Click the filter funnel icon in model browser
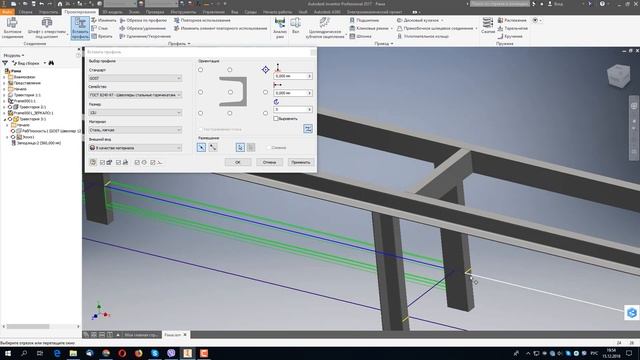The width and height of the screenshot is (640, 360). [x=5, y=63]
